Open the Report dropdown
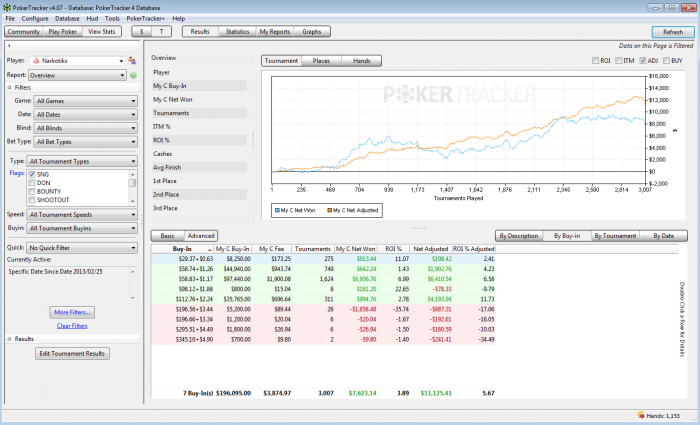Viewport: 700px width, 425px height. click(77, 75)
